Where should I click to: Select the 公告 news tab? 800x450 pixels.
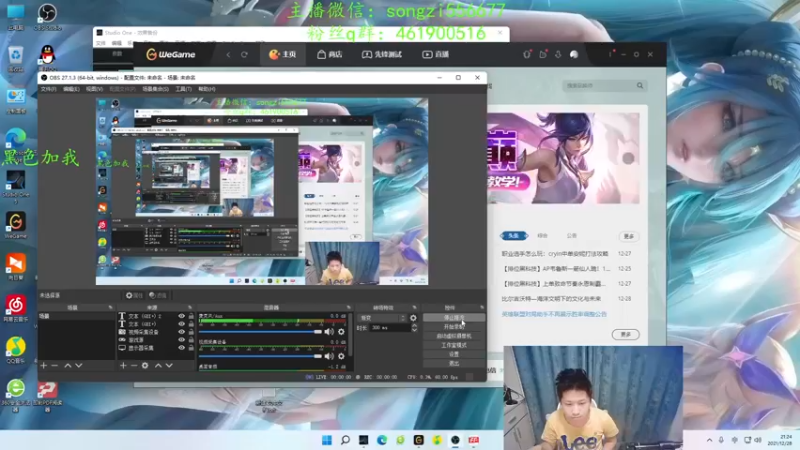click(571, 236)
